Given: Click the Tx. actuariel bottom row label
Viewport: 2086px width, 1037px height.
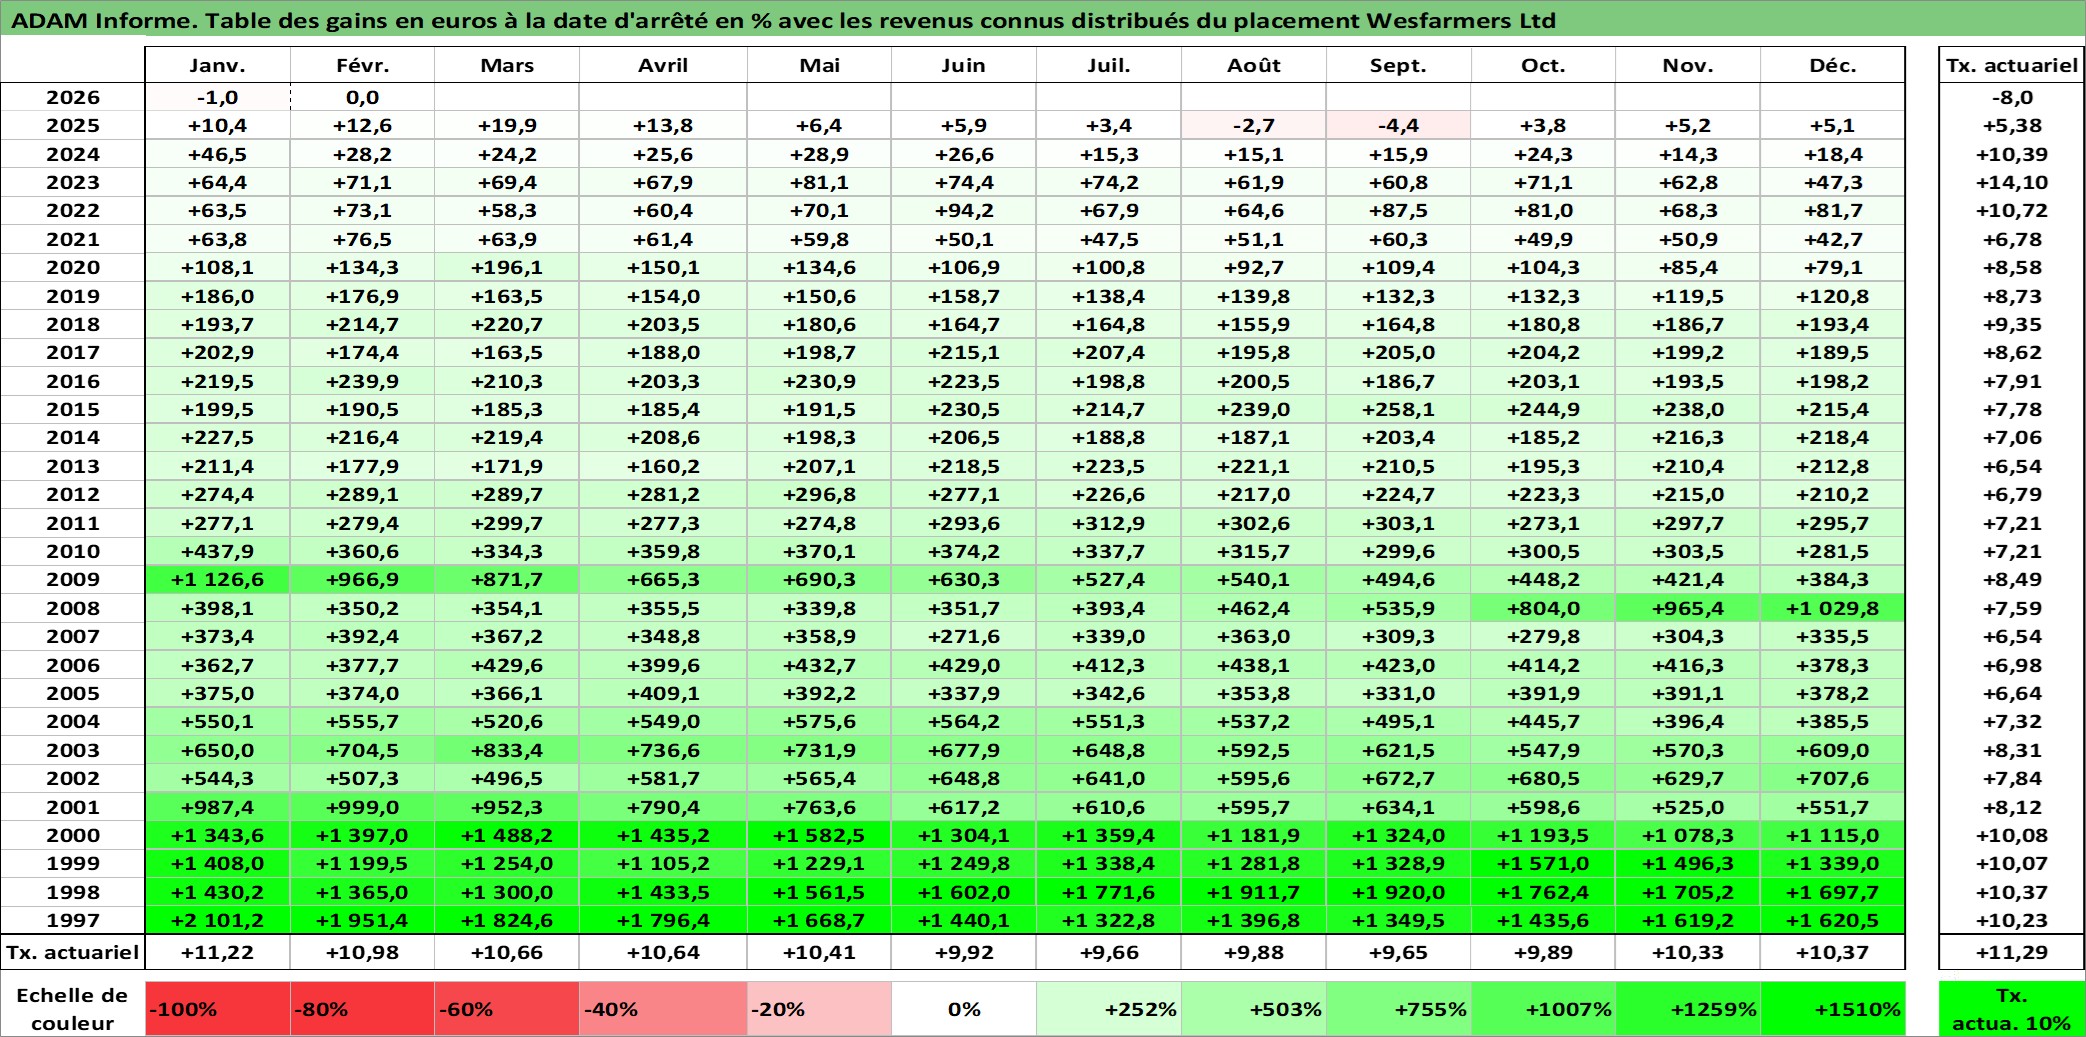Looking at the screenshot, I should point(73,952).
